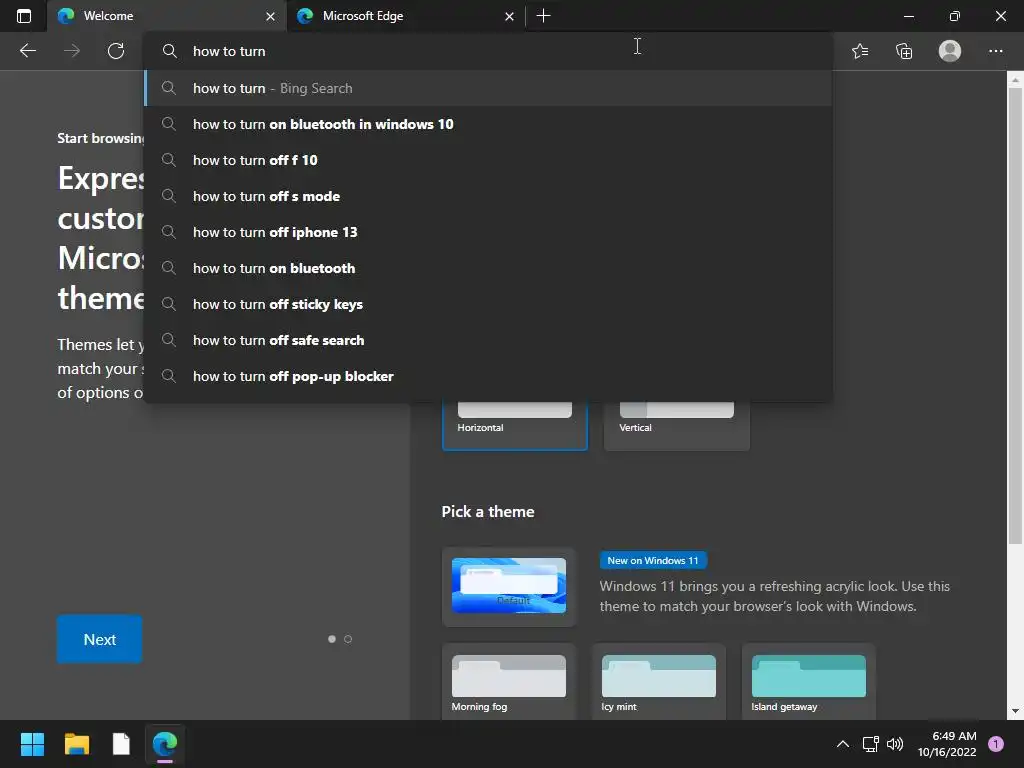Open Settings and more ellipsis menu
This screenshot has width=1024, height=768.
tap(995, 51)
